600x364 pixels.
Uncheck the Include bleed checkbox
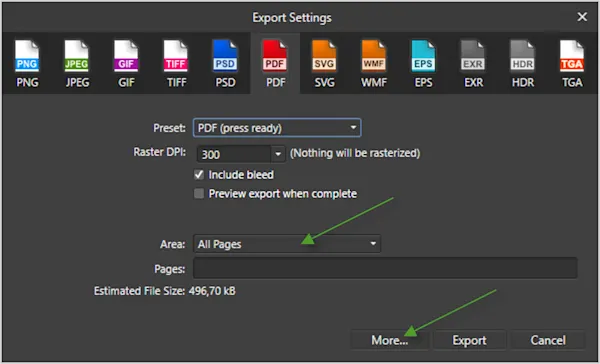pyautogui.click(x=199, y=175)
